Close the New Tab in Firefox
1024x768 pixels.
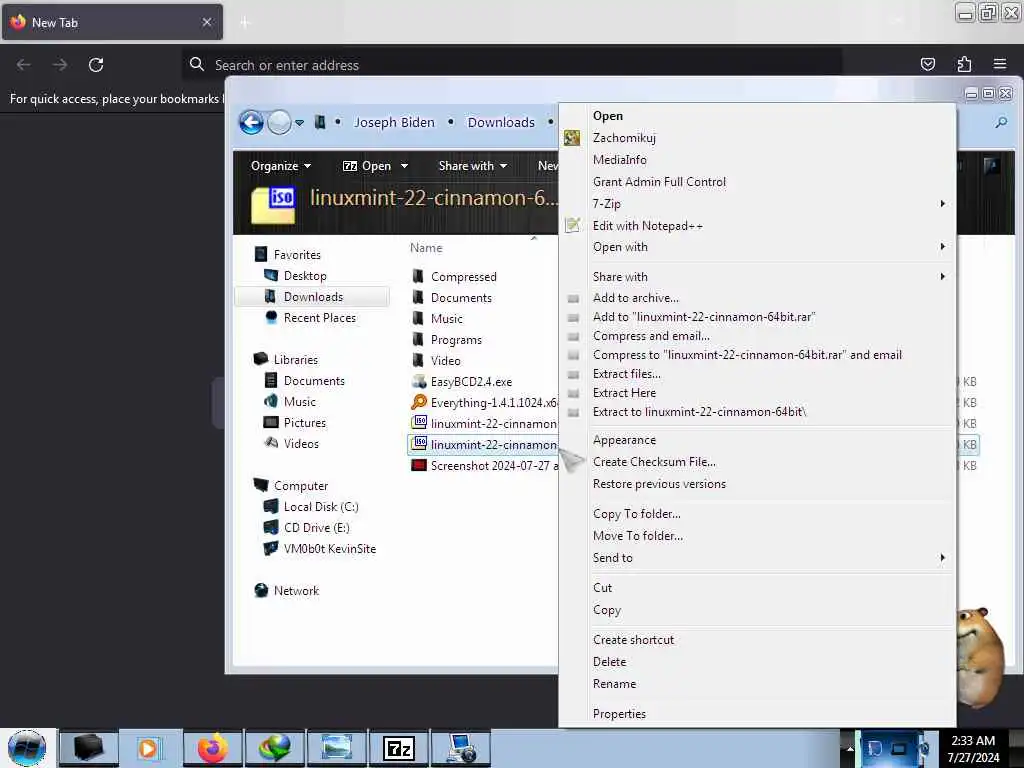click(x=206, y=22)
